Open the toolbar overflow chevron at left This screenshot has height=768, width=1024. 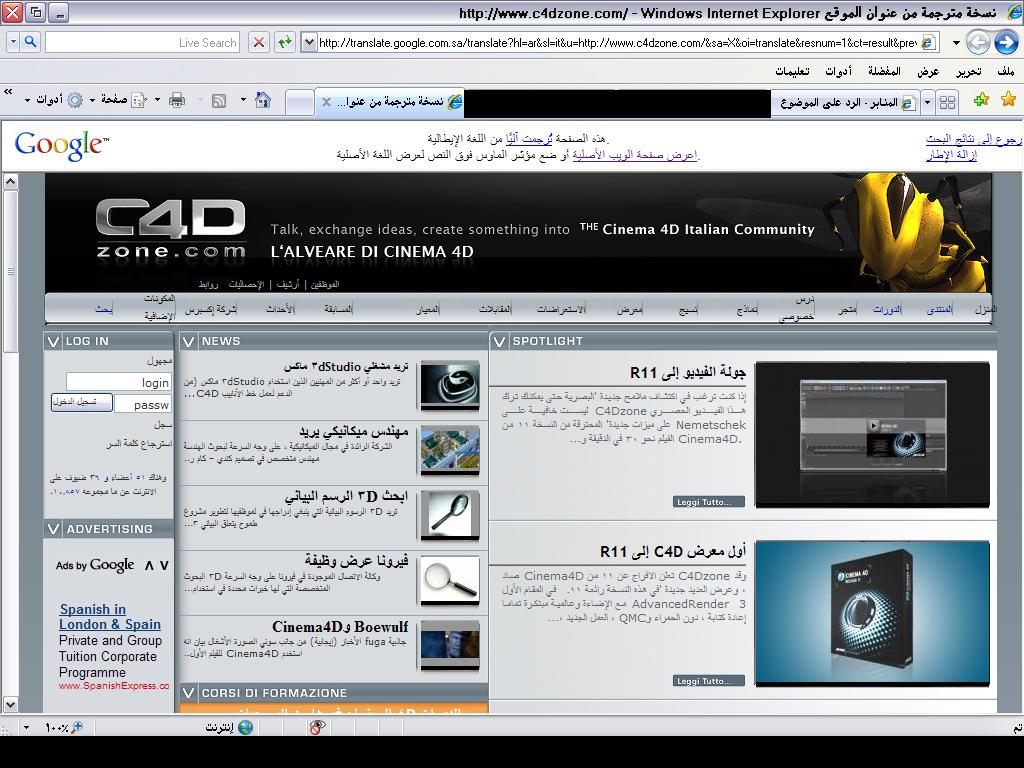(x=8, y=92)
